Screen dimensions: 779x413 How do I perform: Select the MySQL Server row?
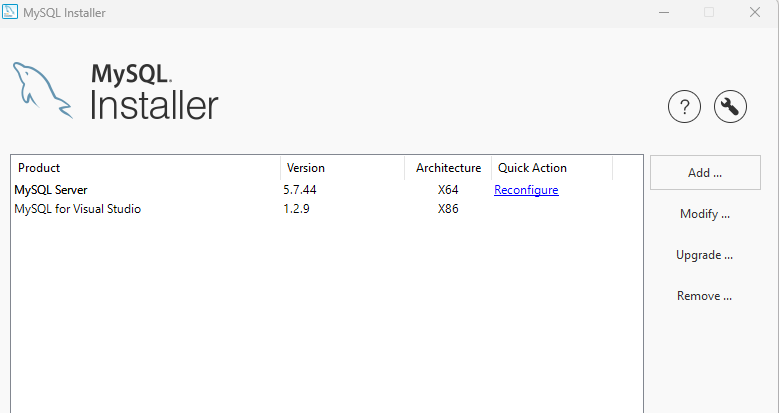[x=327, y=190]
